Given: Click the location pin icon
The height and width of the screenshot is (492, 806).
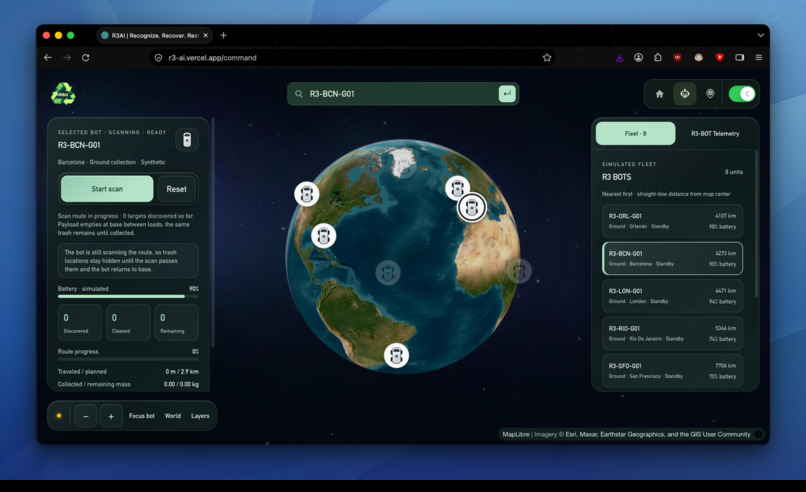Looking at the screenshot, I should (710, 94).
